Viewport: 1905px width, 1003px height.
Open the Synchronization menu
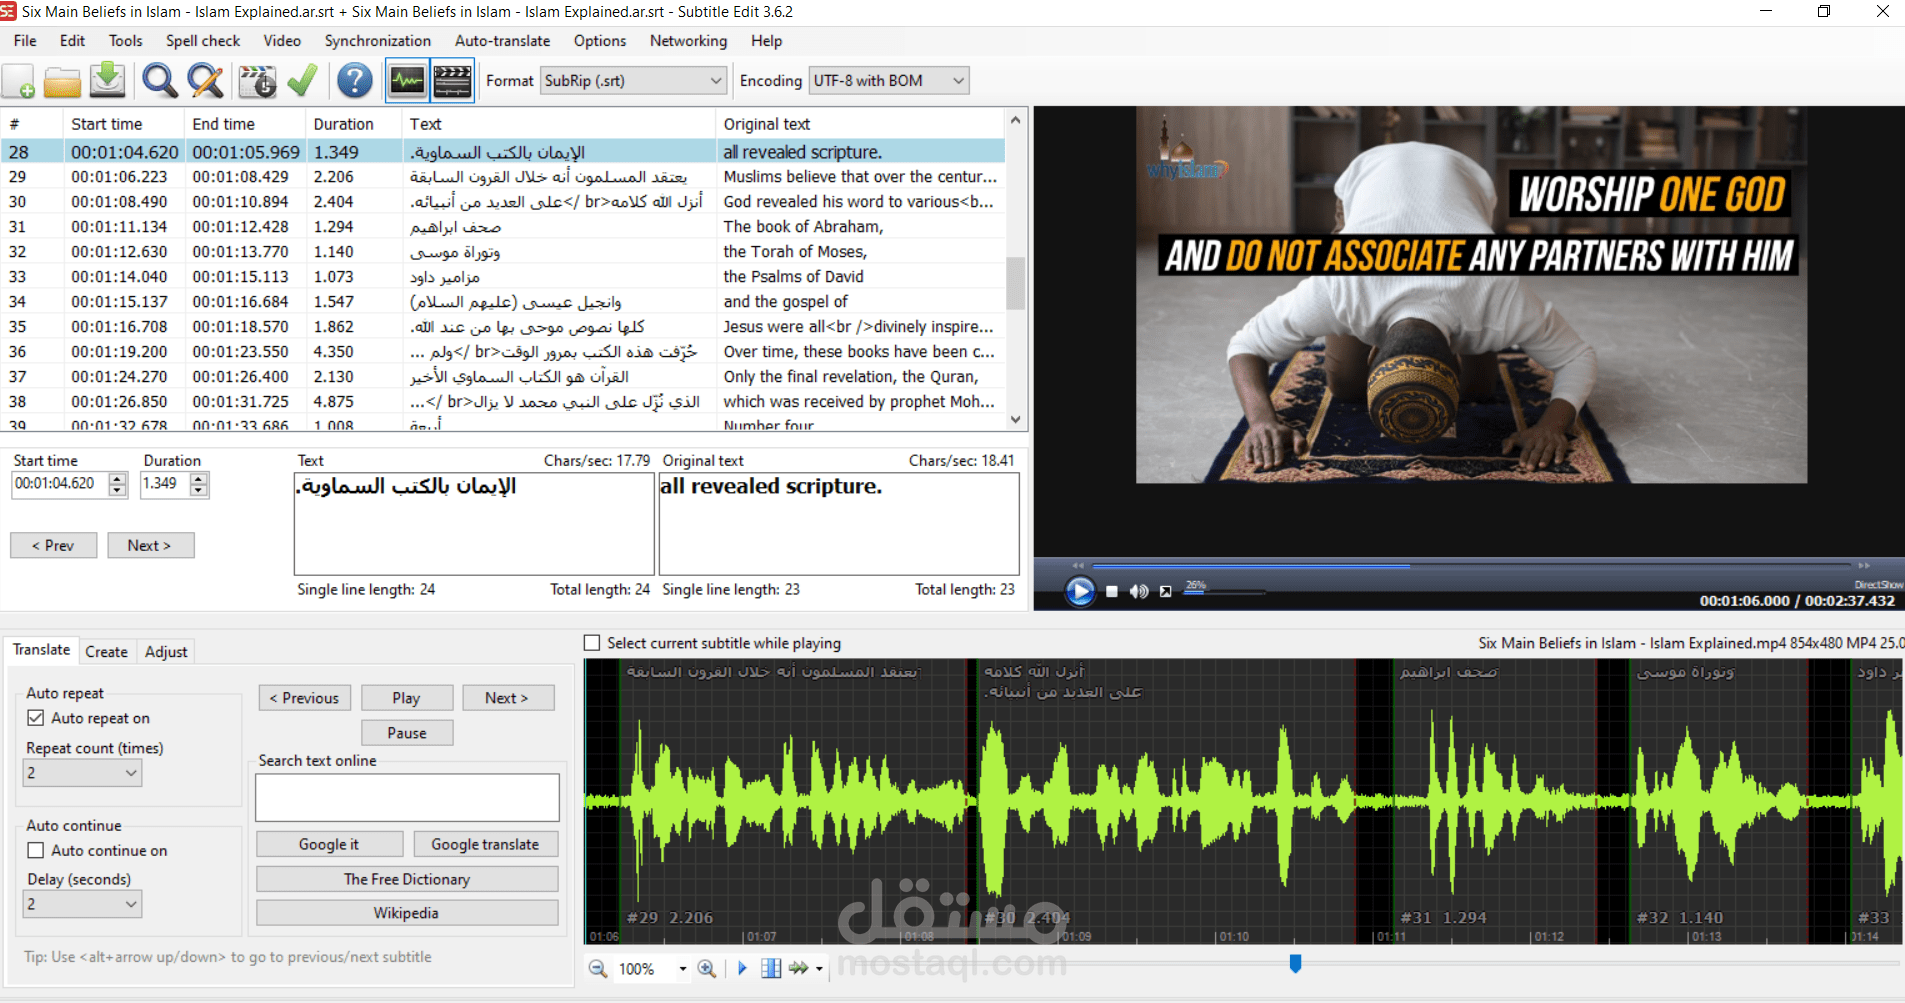pyautogui.click(x=378, y=41)
